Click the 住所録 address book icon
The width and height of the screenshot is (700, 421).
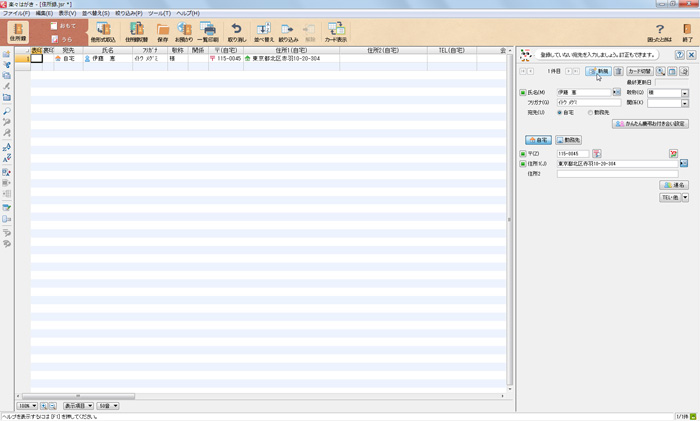pyautogui.click(x=17, y=32)
